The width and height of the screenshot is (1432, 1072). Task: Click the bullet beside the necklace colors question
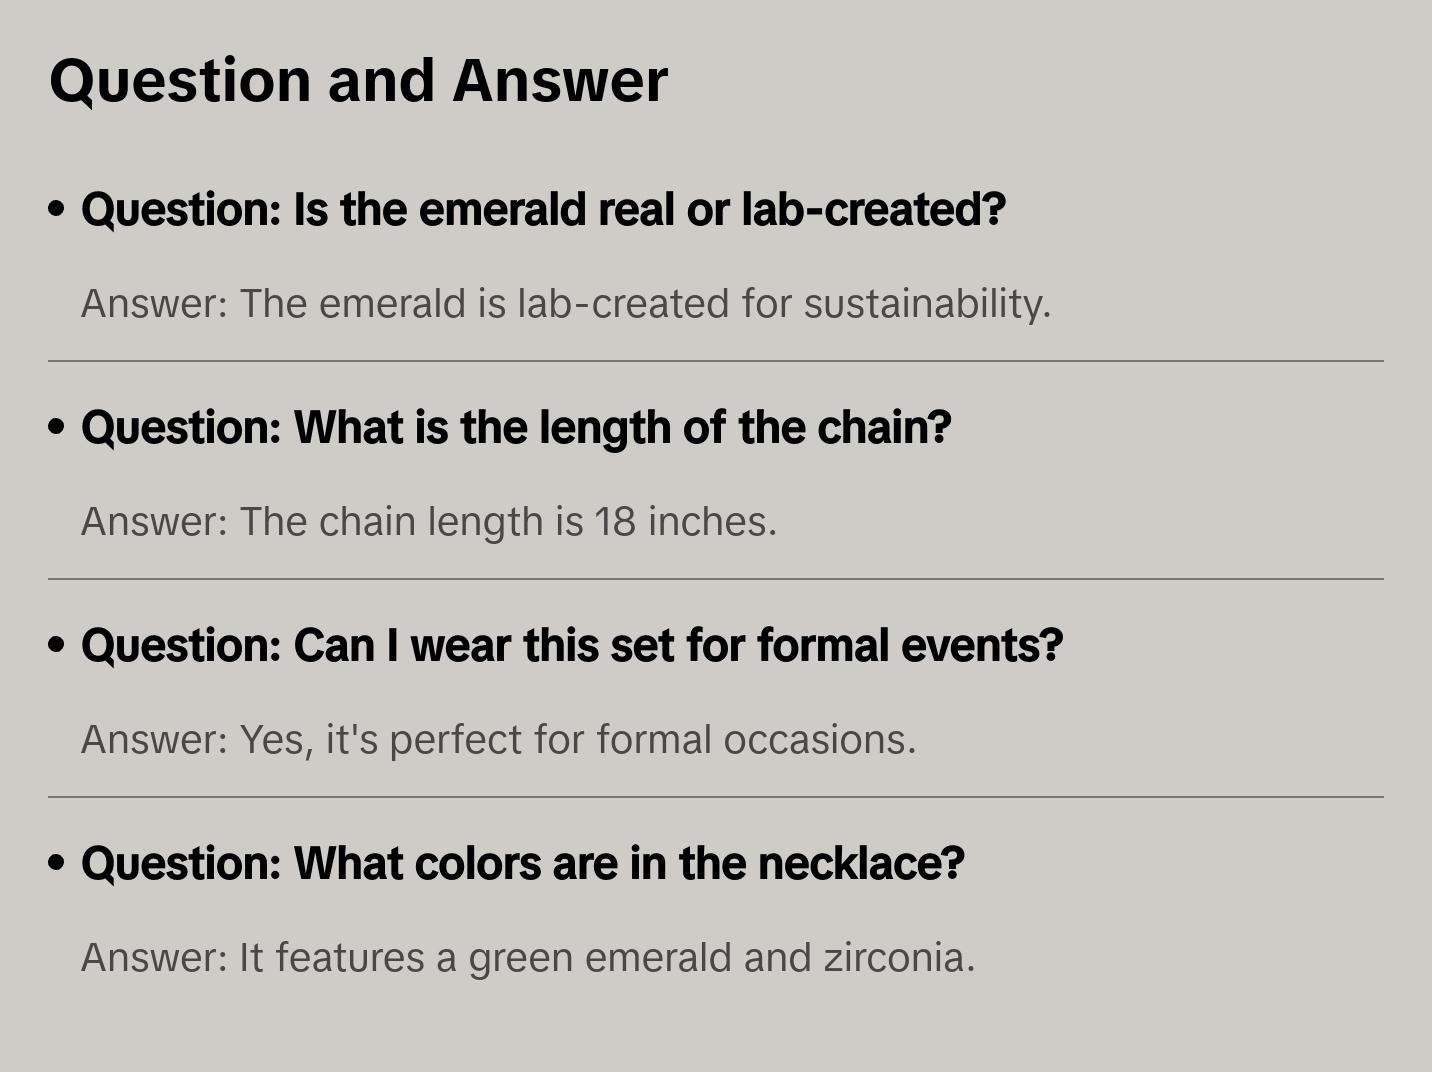pos(57,863)
